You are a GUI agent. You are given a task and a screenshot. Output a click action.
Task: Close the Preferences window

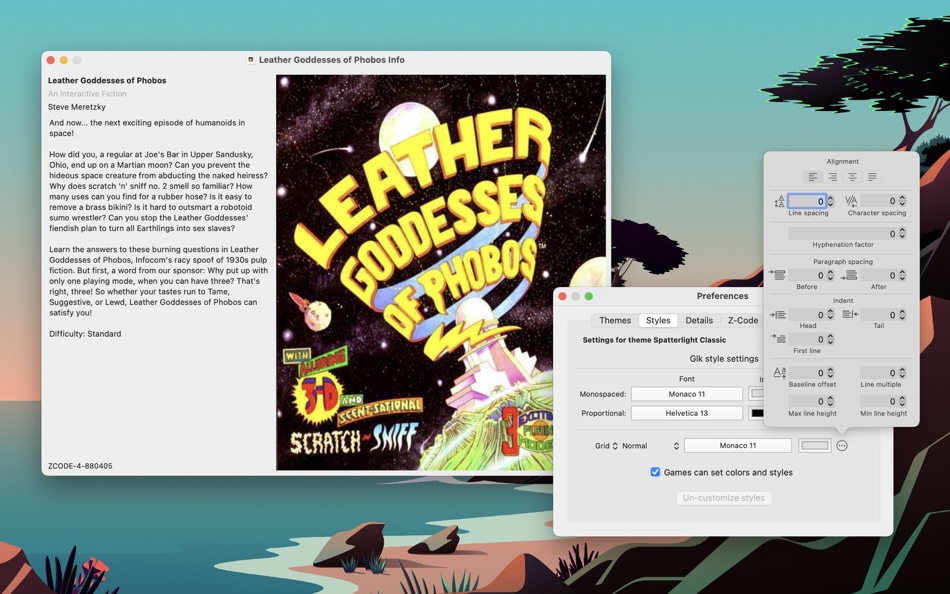pos(562,296)
